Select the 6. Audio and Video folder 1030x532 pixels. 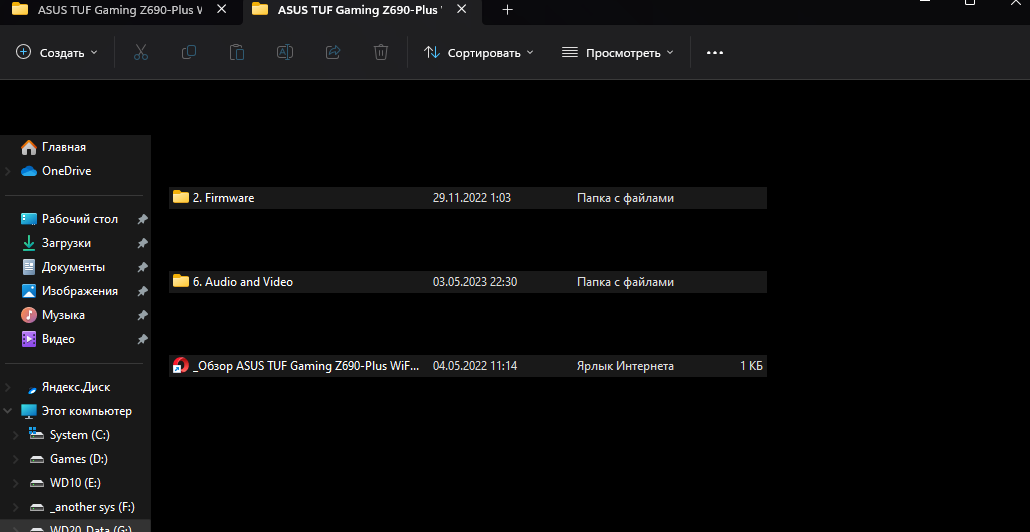pyautogui.click(x=468, y=282)
